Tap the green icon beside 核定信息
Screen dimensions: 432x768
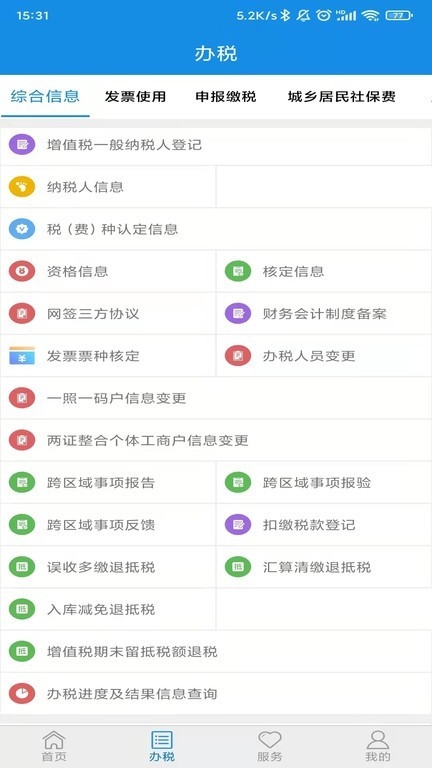238,271
